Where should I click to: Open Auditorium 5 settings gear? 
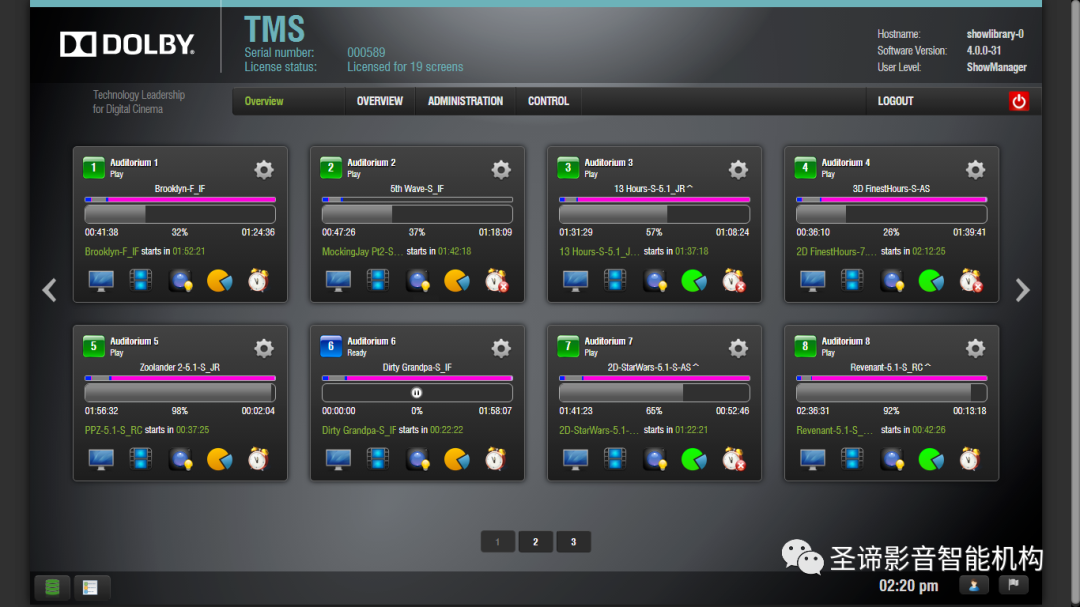tap(264, 348)
